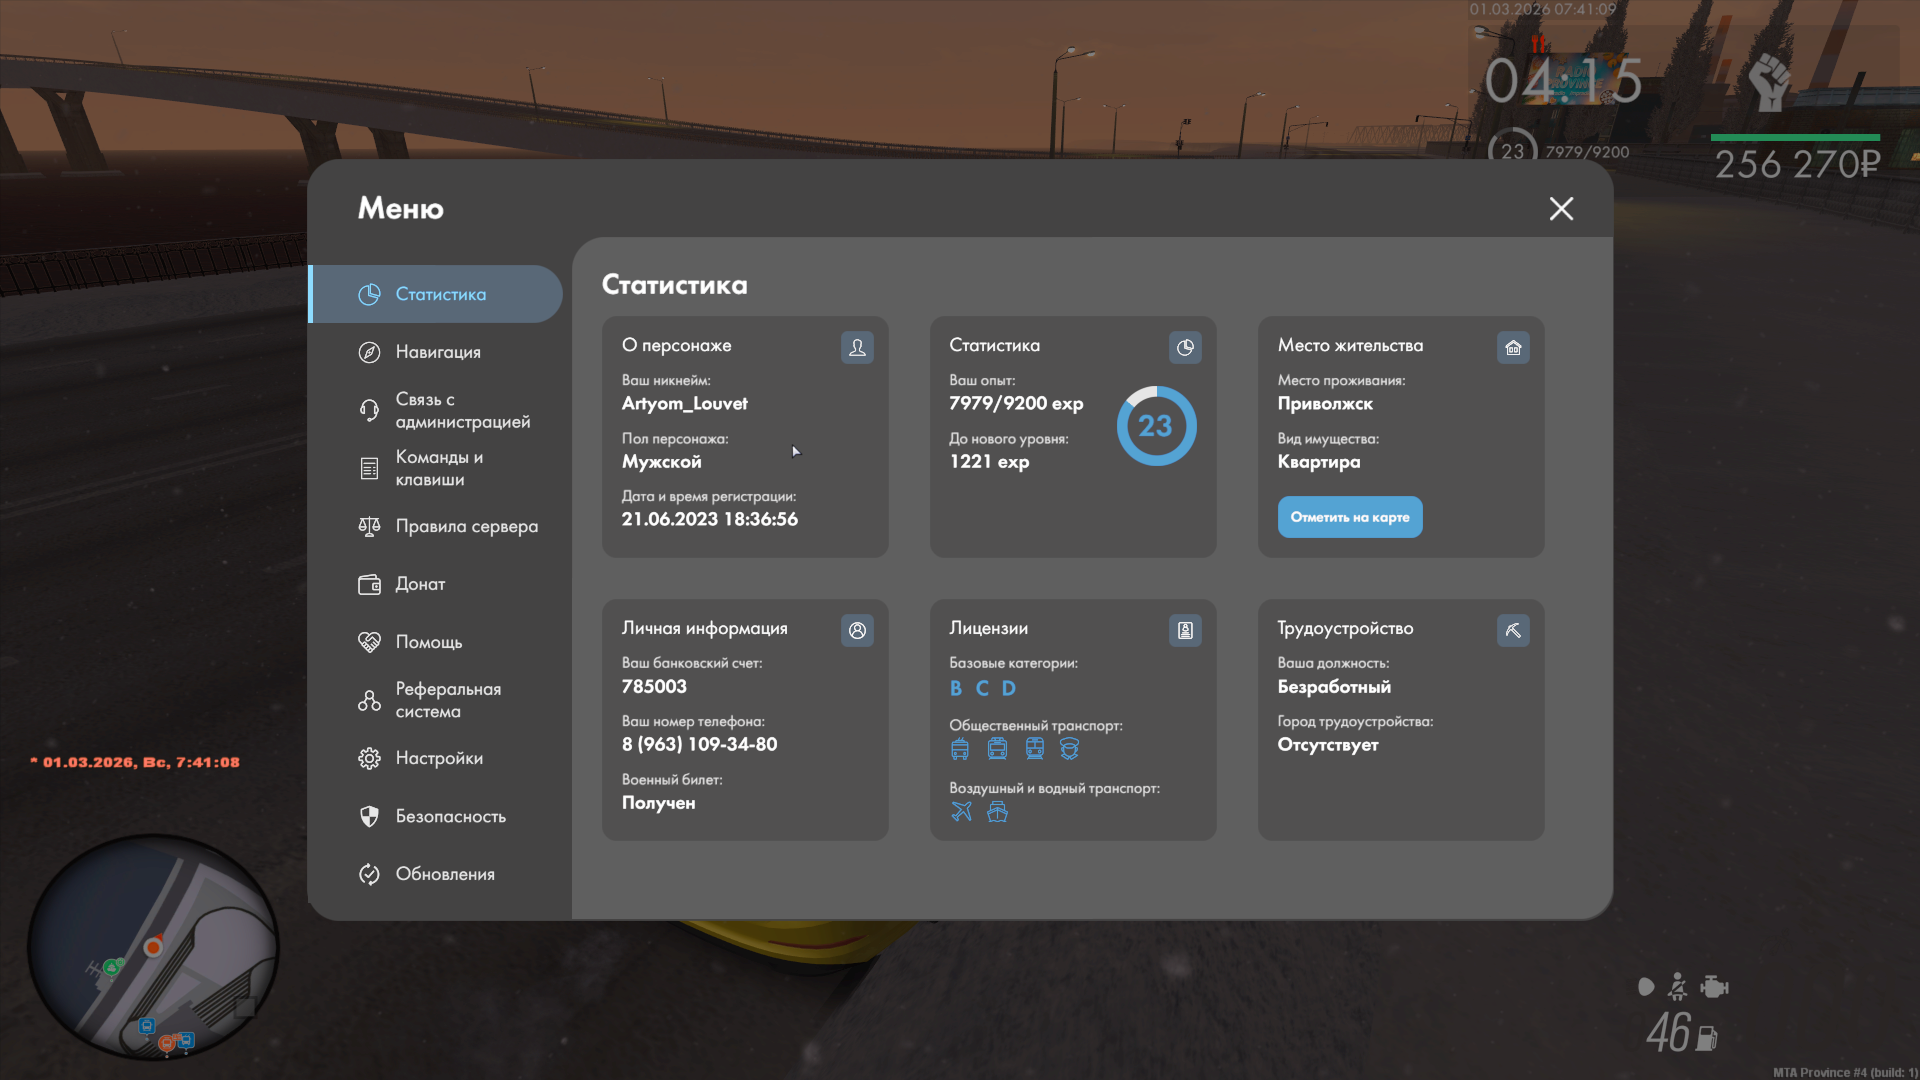Screen dimensions: 1920x1080
Task: Click the profile icon in О персонаже card
Action: click(857, 347)
